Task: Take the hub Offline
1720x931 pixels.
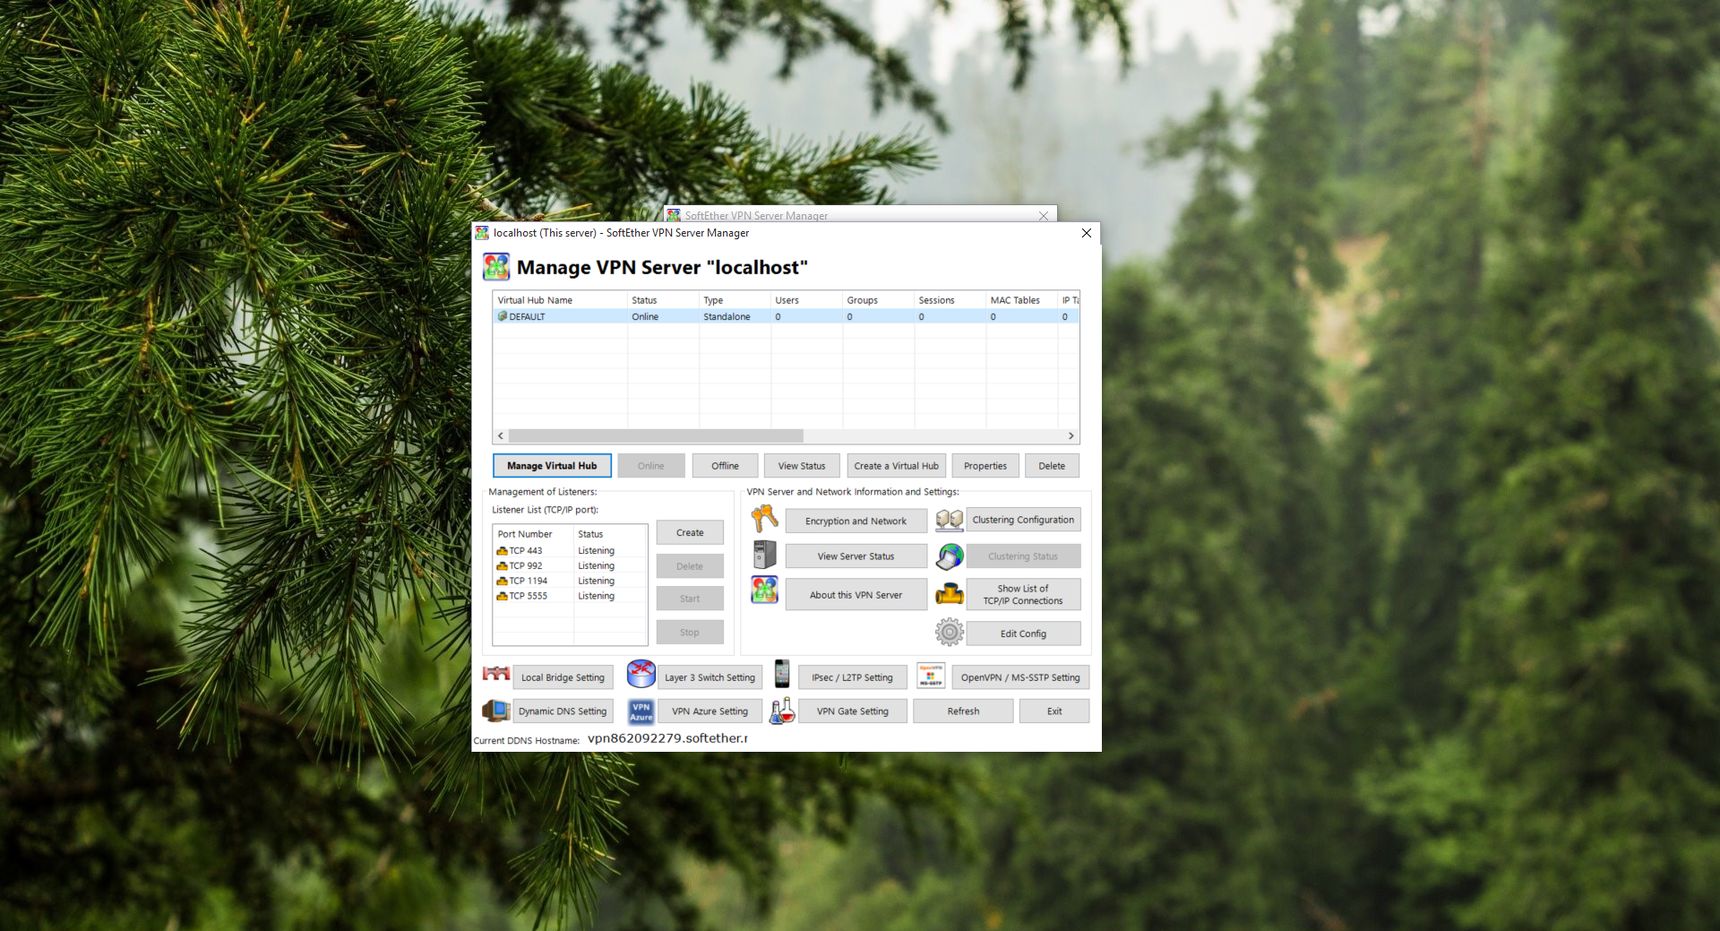Action: pos(725,466)
